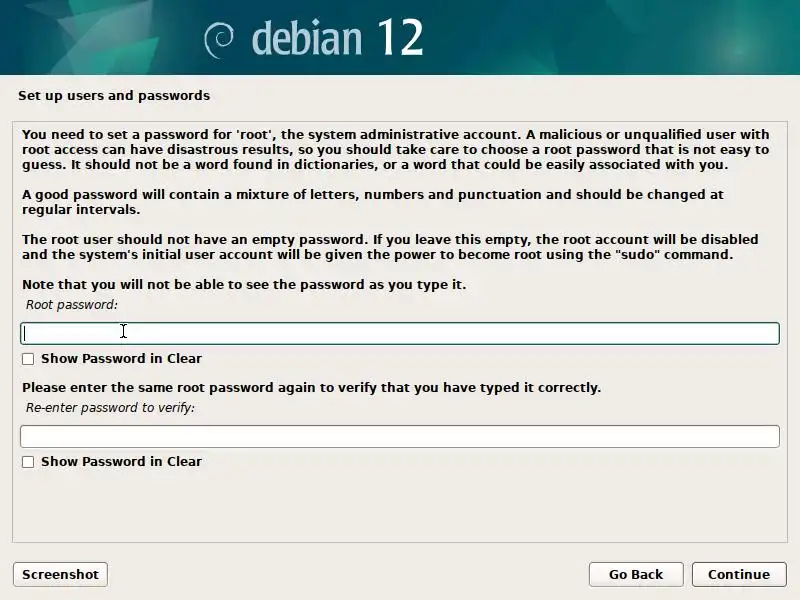Click the second 'Show Password in Clear' label text
The image size is (800, 600).
(x=121, y=462)
